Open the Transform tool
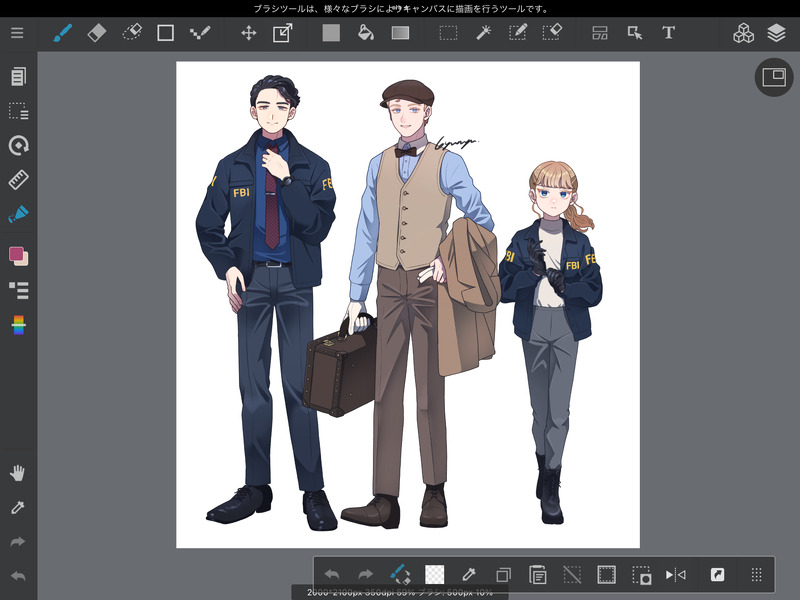Image resolution: width=800 pixels, height=600 pixels. pos(283,33)
